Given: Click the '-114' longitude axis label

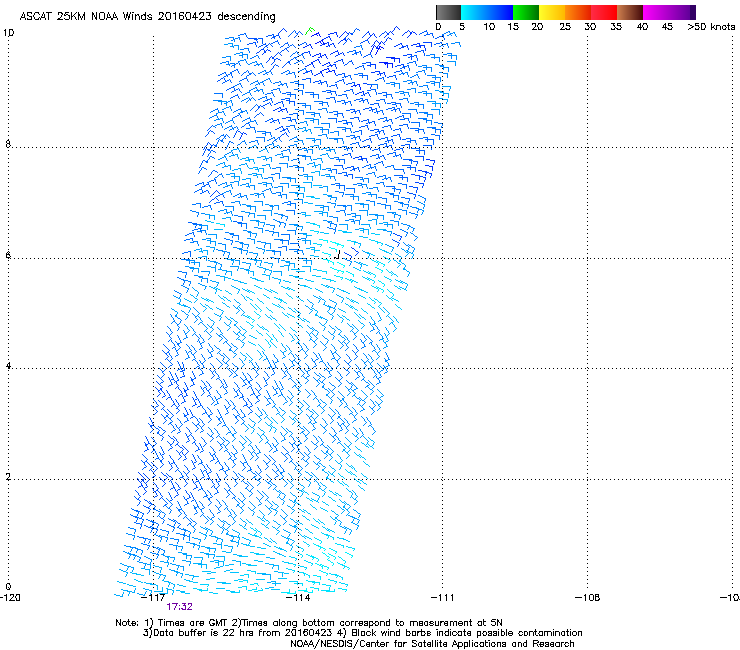Looking at the screenshot, I should click(298, 598).
